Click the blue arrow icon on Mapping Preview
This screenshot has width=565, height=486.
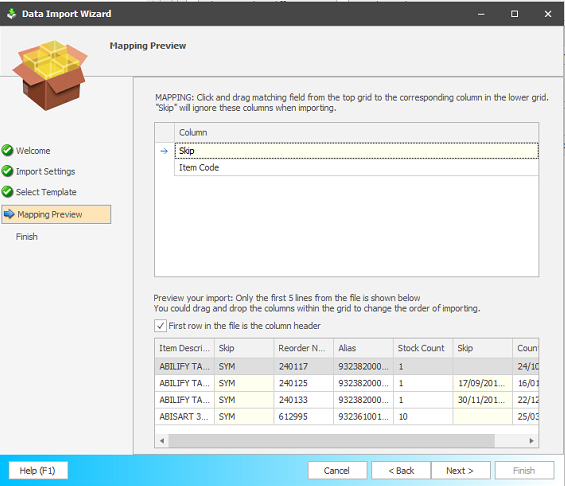[9, 214]
